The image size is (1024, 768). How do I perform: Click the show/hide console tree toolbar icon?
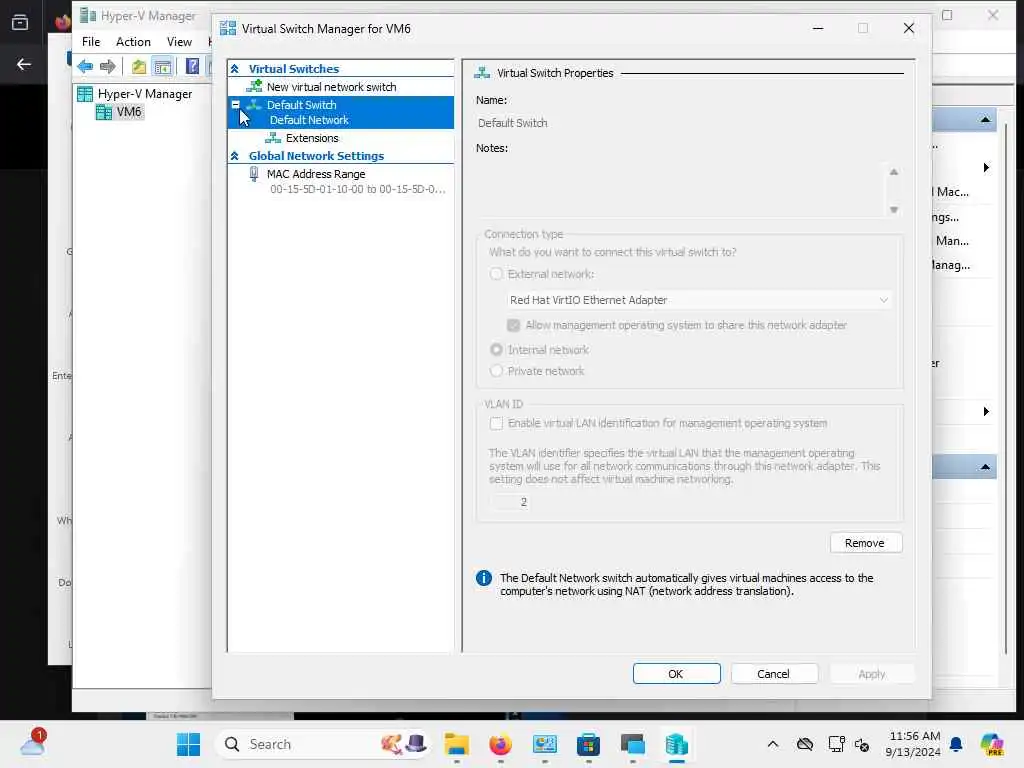pyautogui.click(x=162, y=66)
